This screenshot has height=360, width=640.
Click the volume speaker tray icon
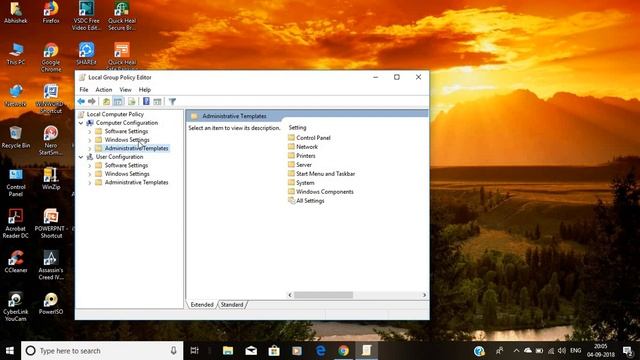(x=562, y=351)
